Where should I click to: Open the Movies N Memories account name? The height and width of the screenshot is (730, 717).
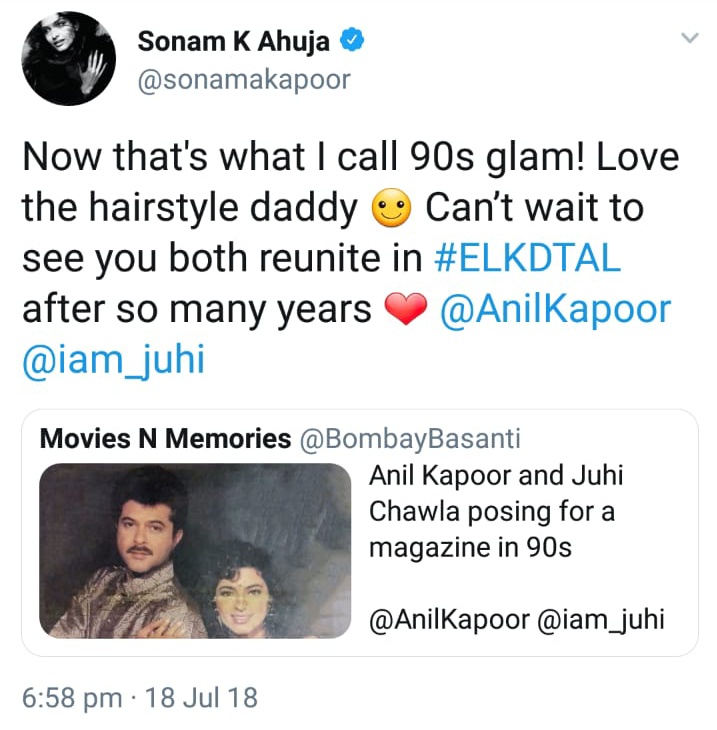point(165,439)
